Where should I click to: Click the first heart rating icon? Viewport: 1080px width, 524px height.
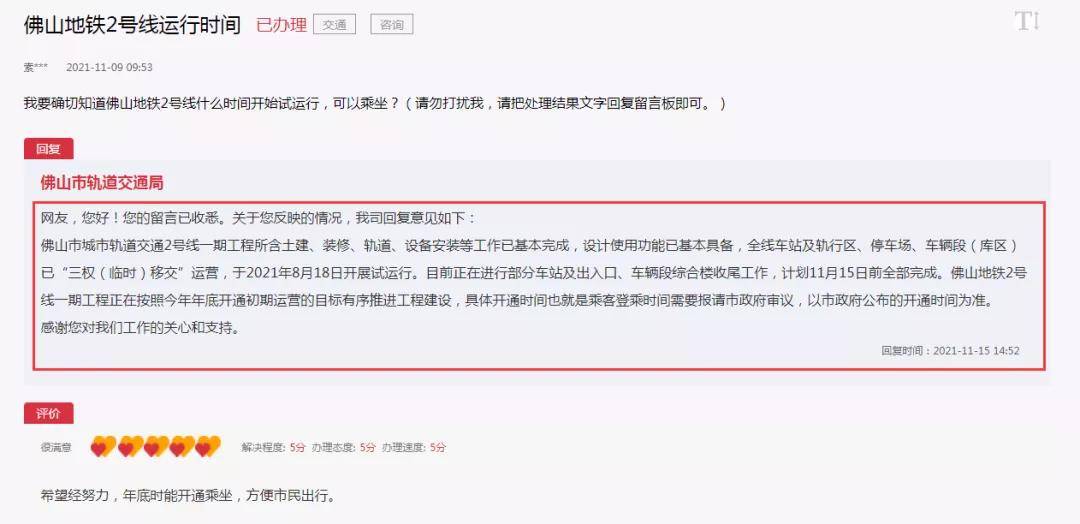pyautogui.click(x=103, y=446)
